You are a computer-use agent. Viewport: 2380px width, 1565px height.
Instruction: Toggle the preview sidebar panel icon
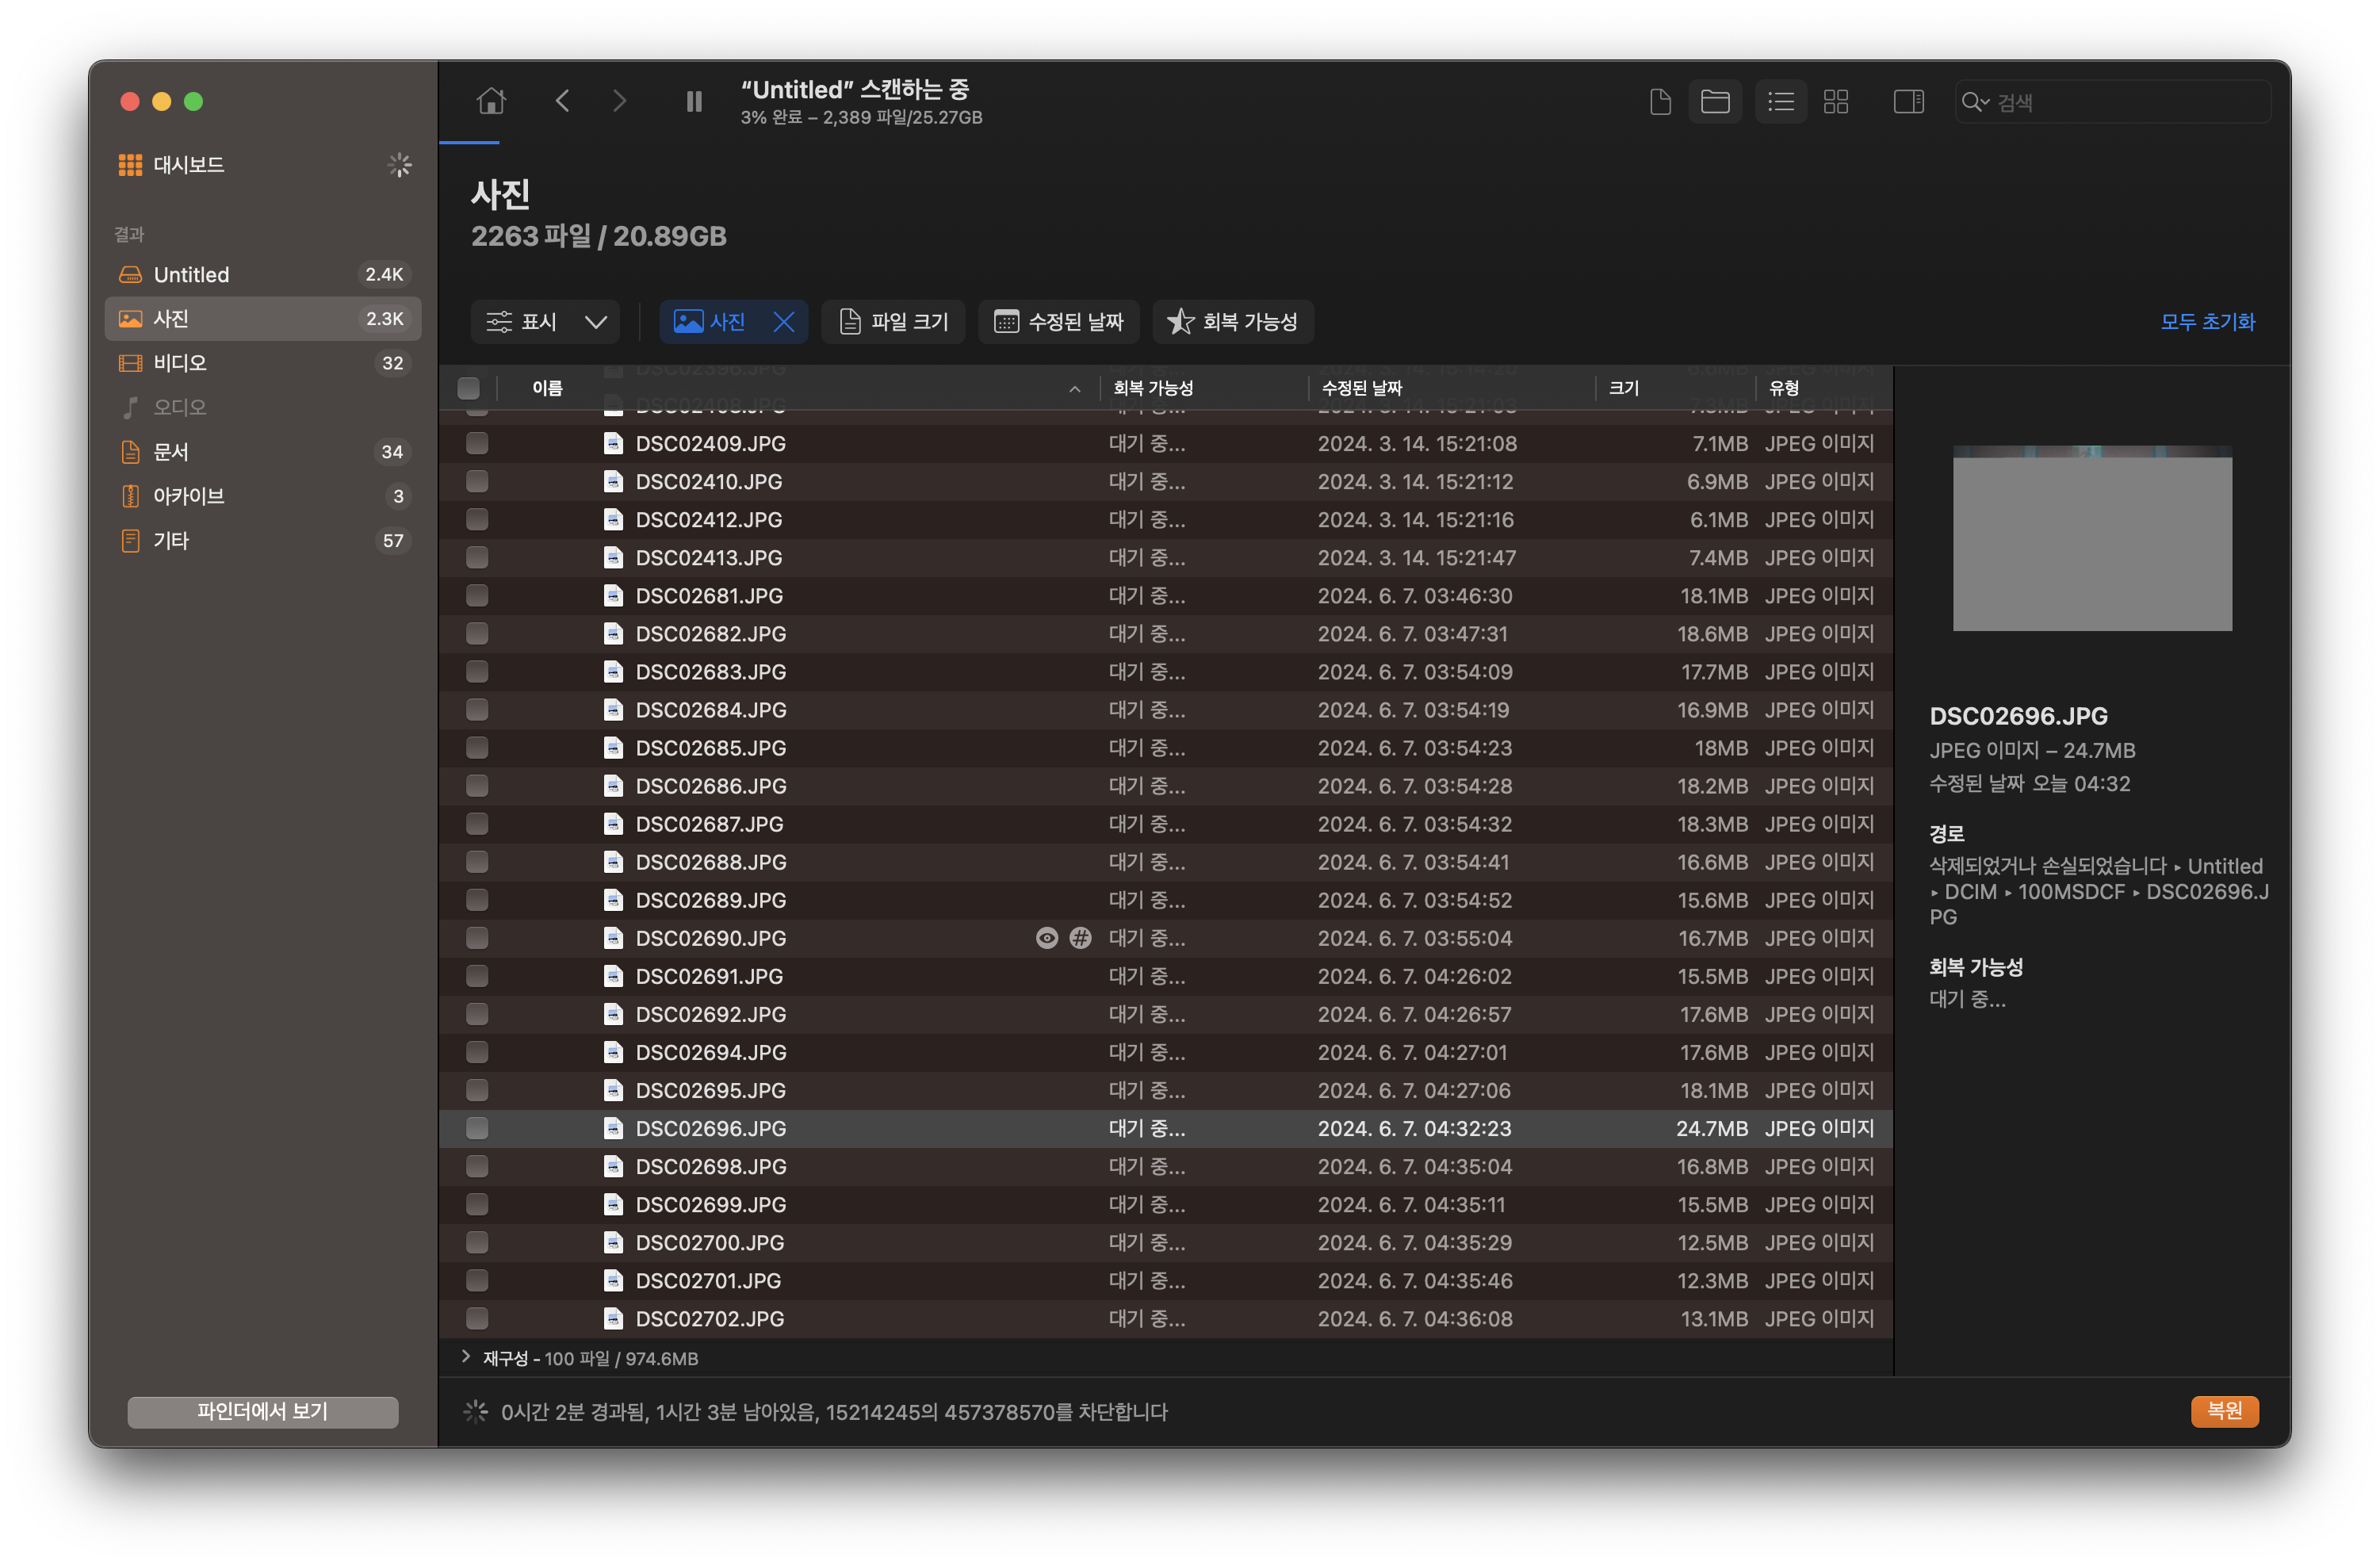(x=1908, y=101)
